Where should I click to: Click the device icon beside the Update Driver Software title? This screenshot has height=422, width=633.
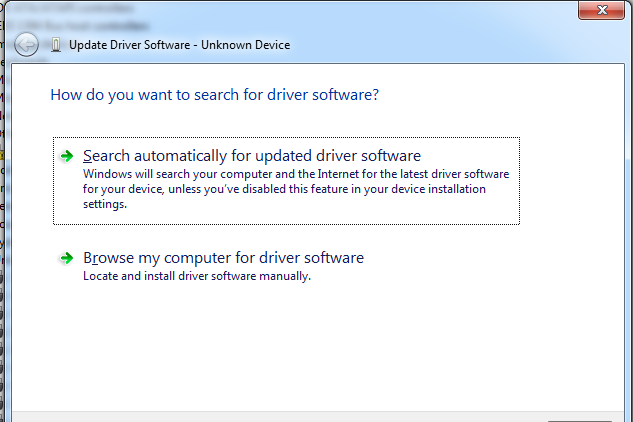pos(54,45)
